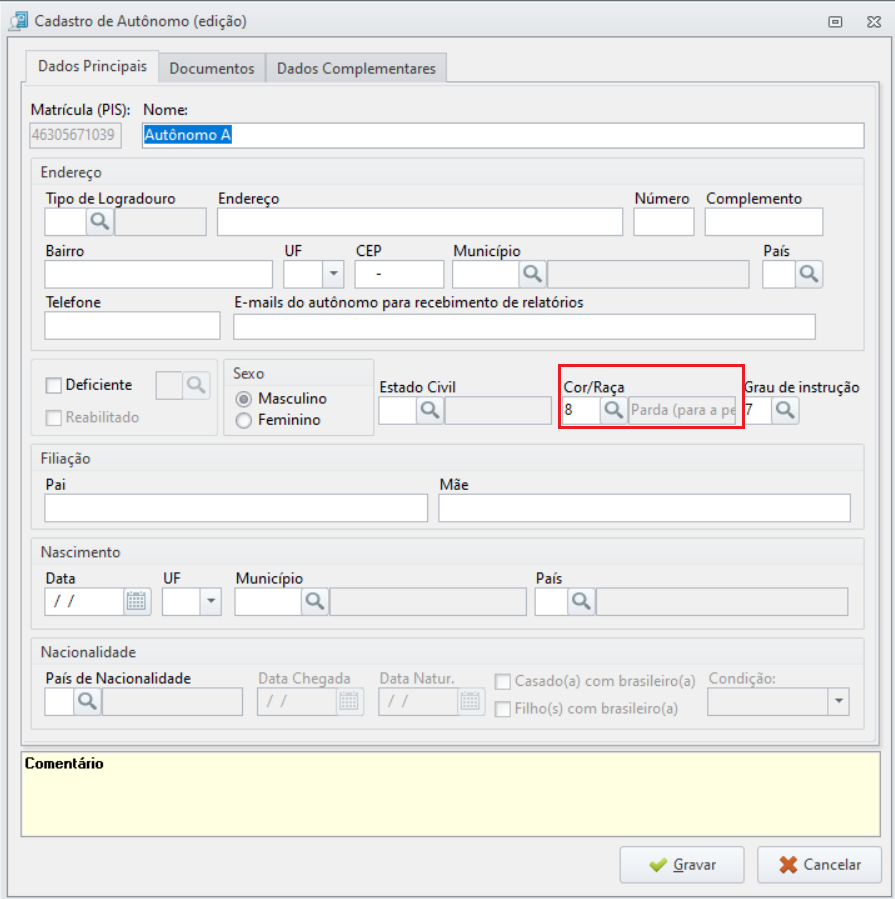Focus the Endereço text field

pyautogui.click(x=420, y=222)
